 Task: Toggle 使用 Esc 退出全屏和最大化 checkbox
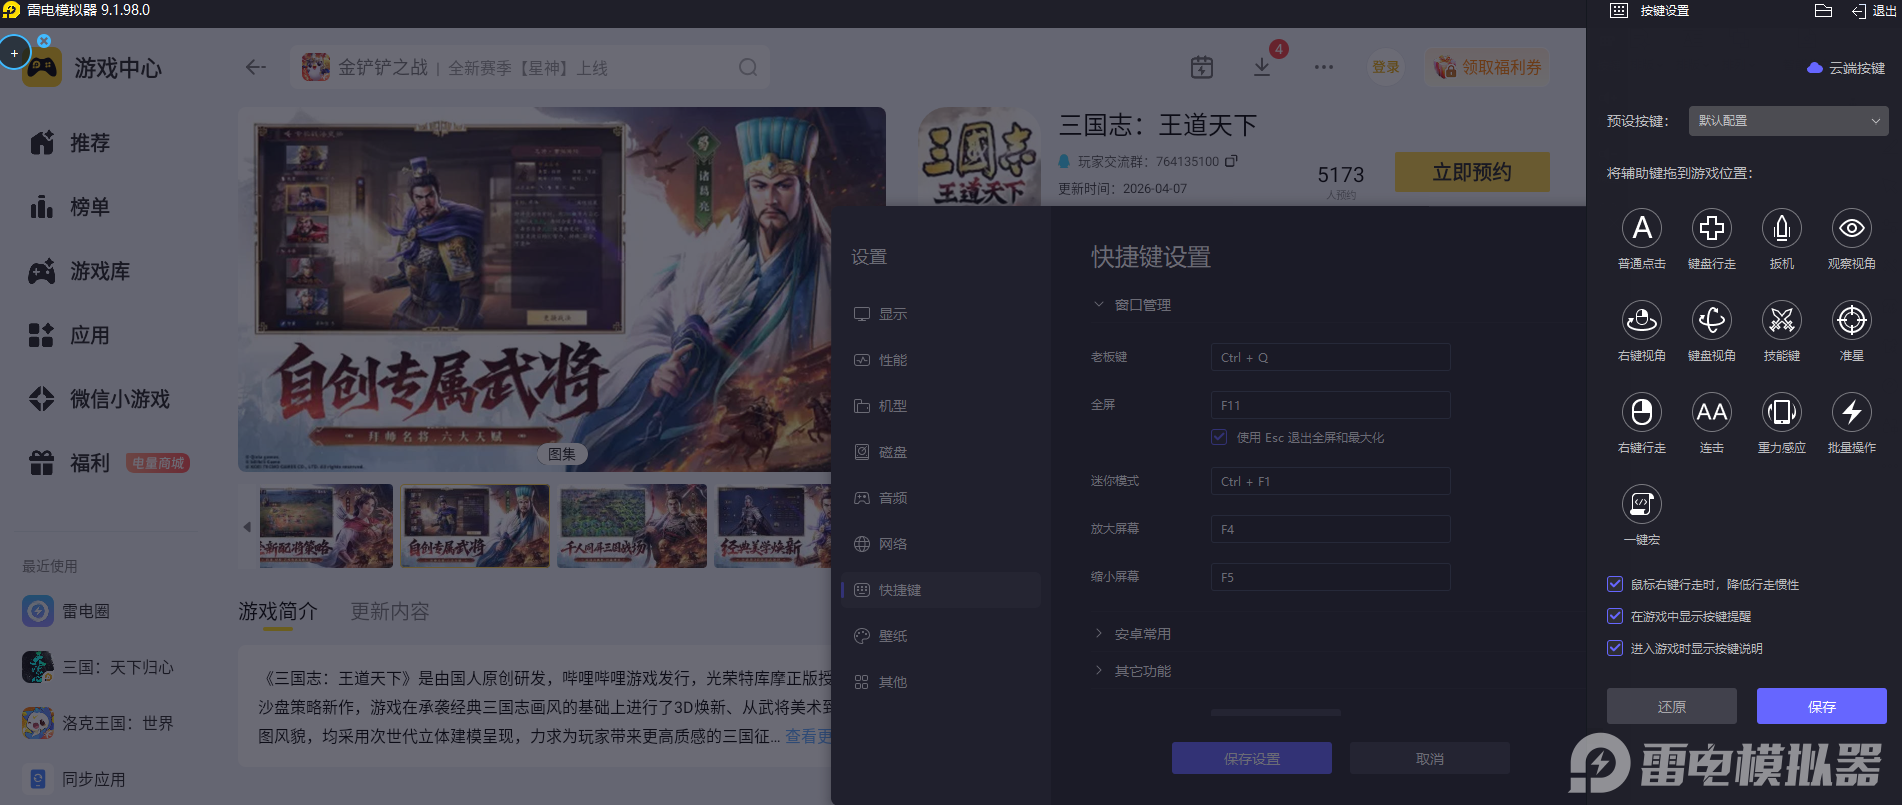(x=1219, y=437)
